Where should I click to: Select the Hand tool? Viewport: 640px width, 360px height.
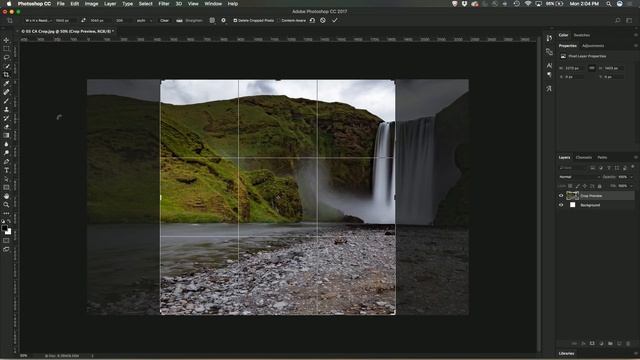[6, 196]
